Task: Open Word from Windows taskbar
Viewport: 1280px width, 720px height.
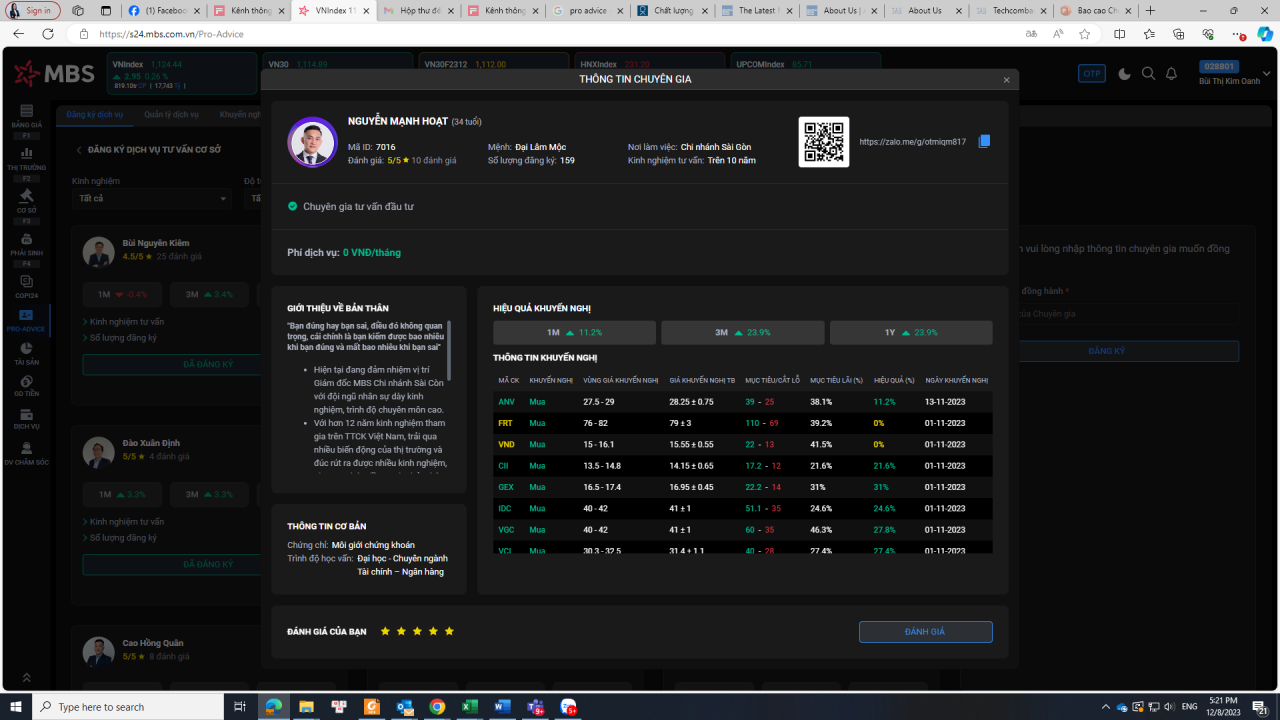Action: tap(502, 707)
